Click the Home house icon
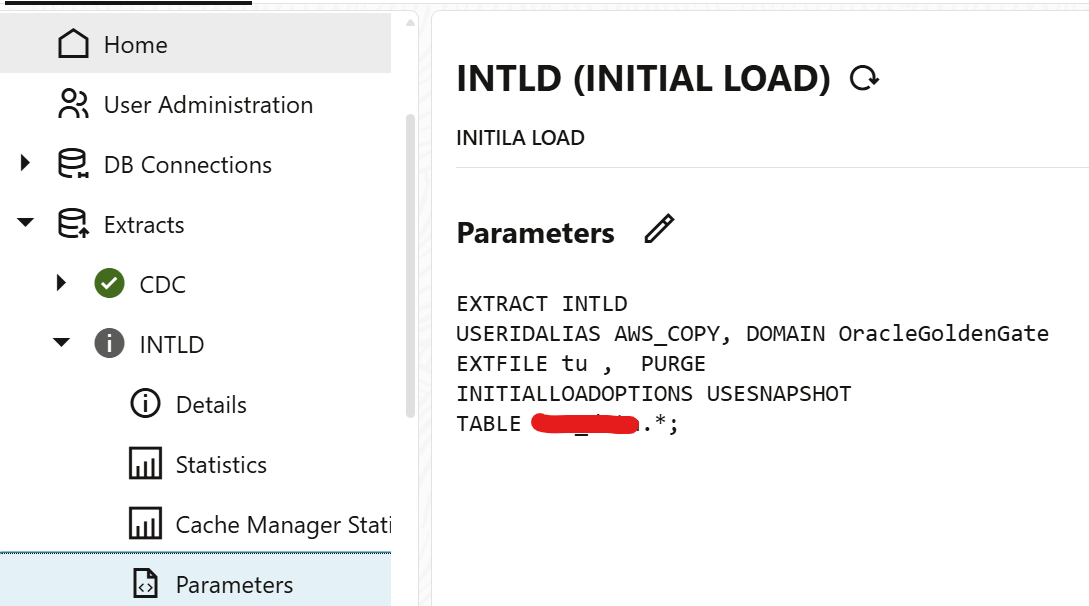This screenshot has width=1089, height=606. click(x=73, y=44)
